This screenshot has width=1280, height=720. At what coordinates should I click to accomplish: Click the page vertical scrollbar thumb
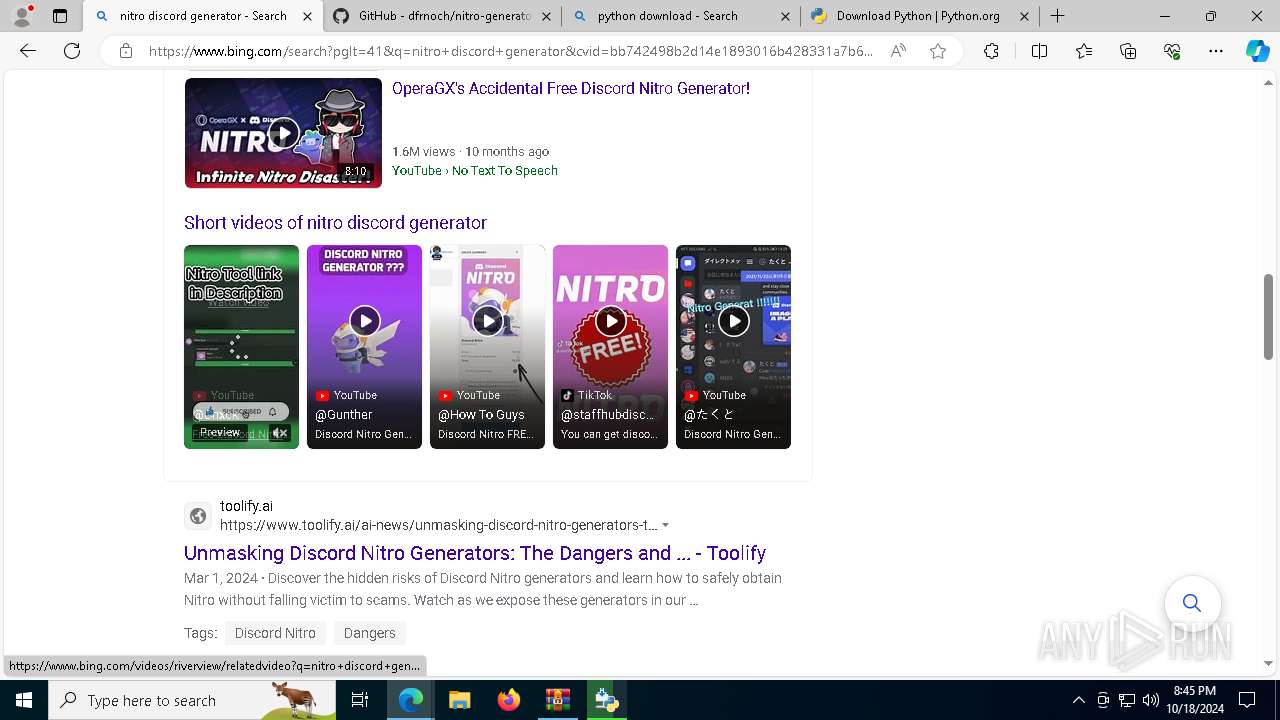(1269, 316)
